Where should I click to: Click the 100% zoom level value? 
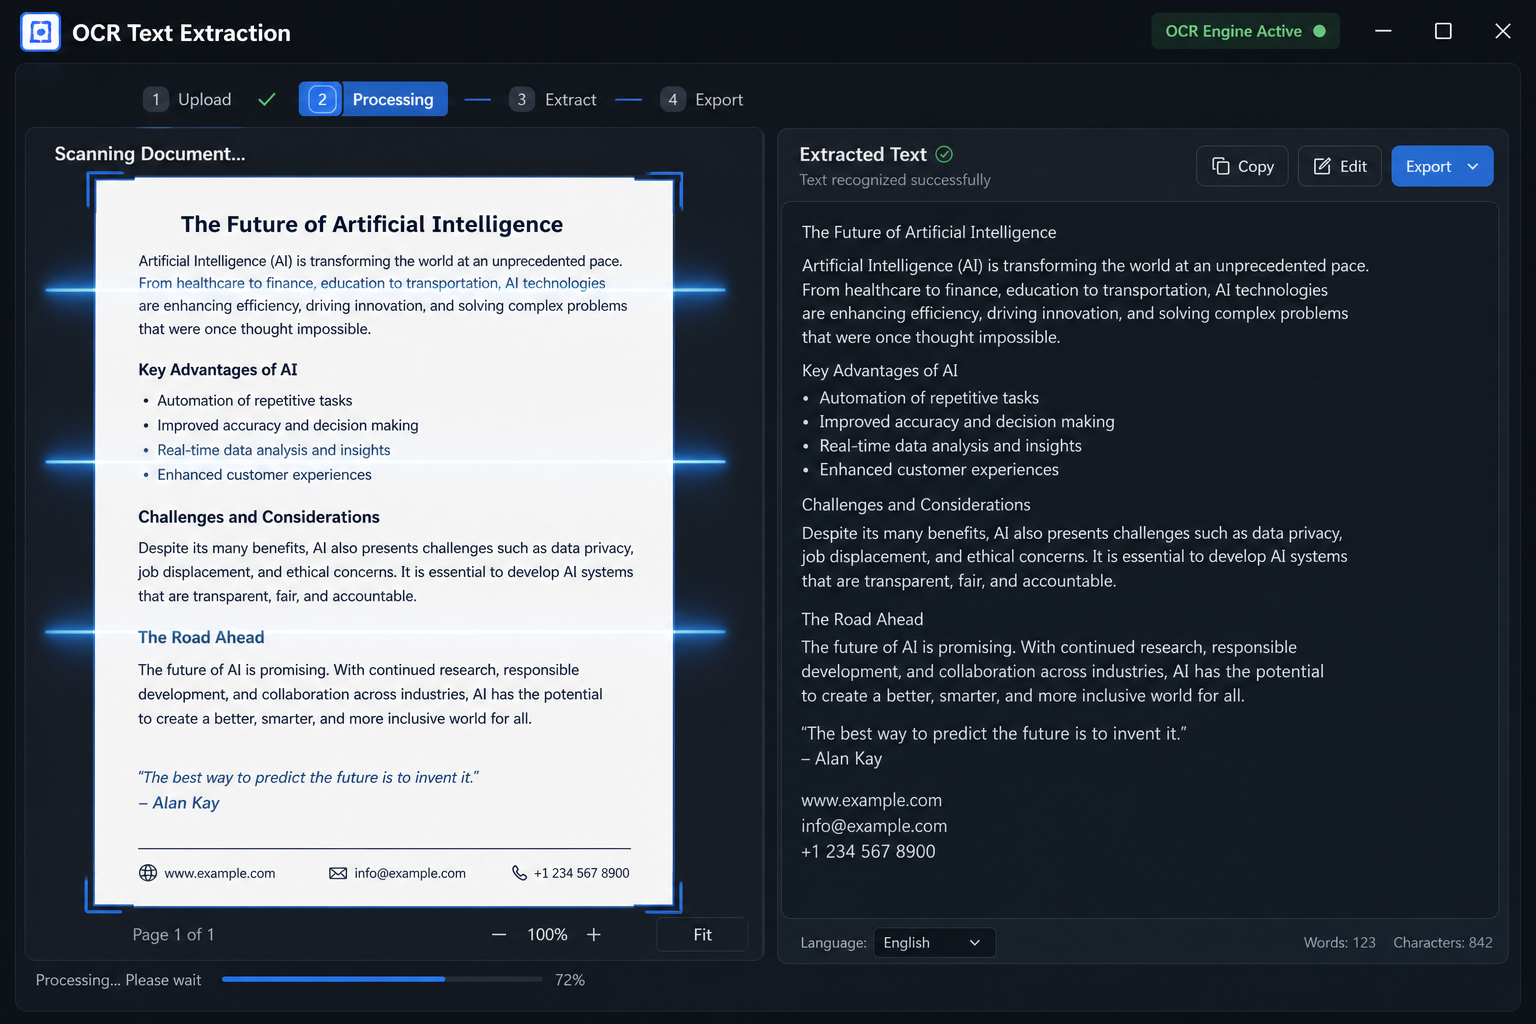[547, 934]
